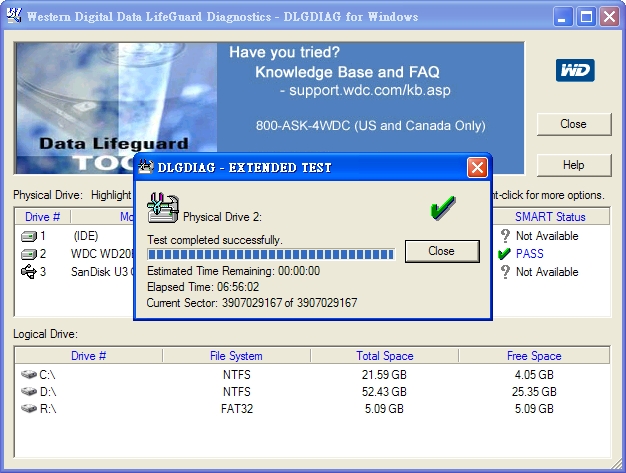626x473 pixels.
Task: Click the large green success checkmark
Action: (x=443, y=208)
